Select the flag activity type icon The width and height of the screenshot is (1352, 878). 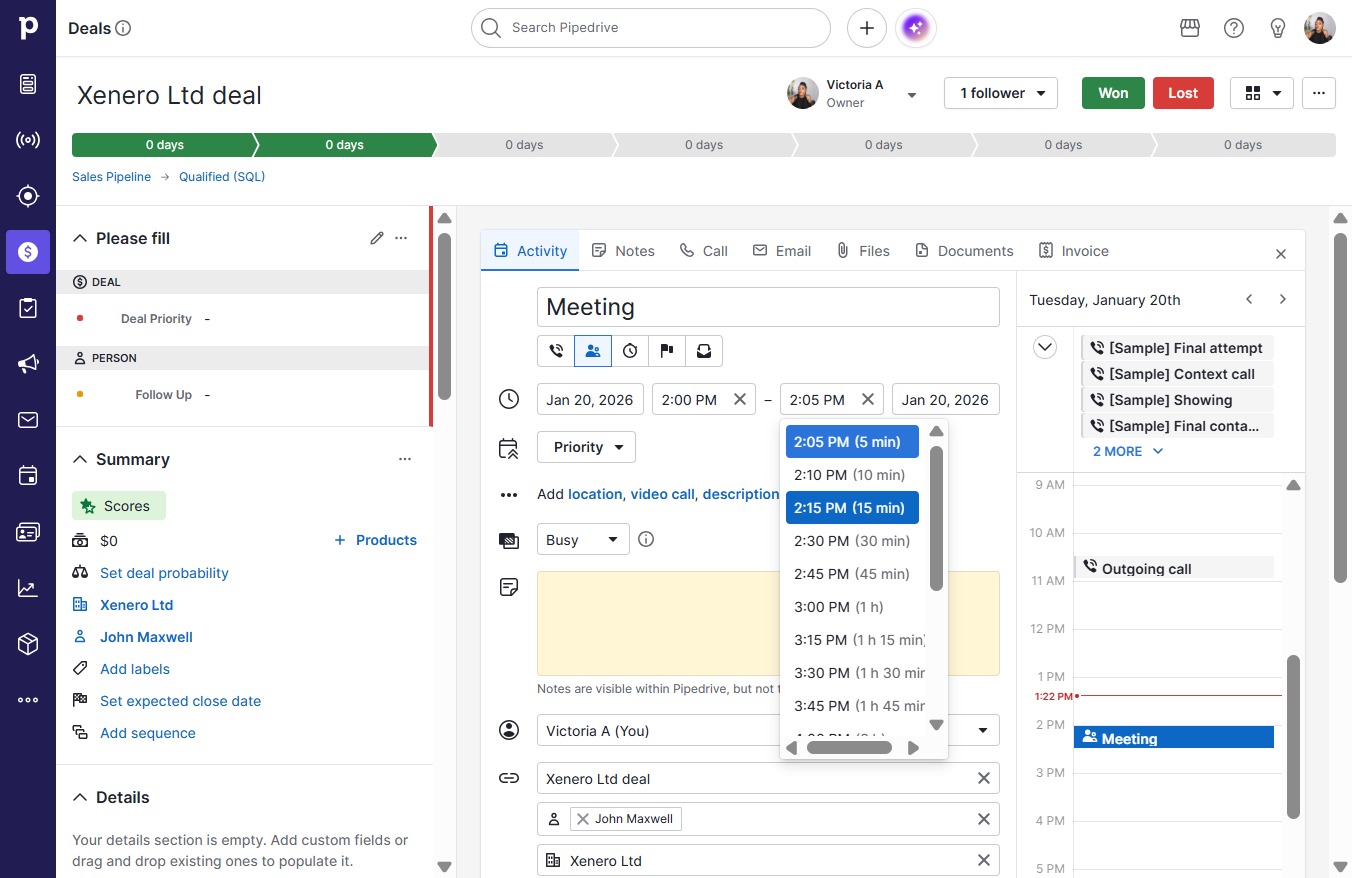point(667,351)
